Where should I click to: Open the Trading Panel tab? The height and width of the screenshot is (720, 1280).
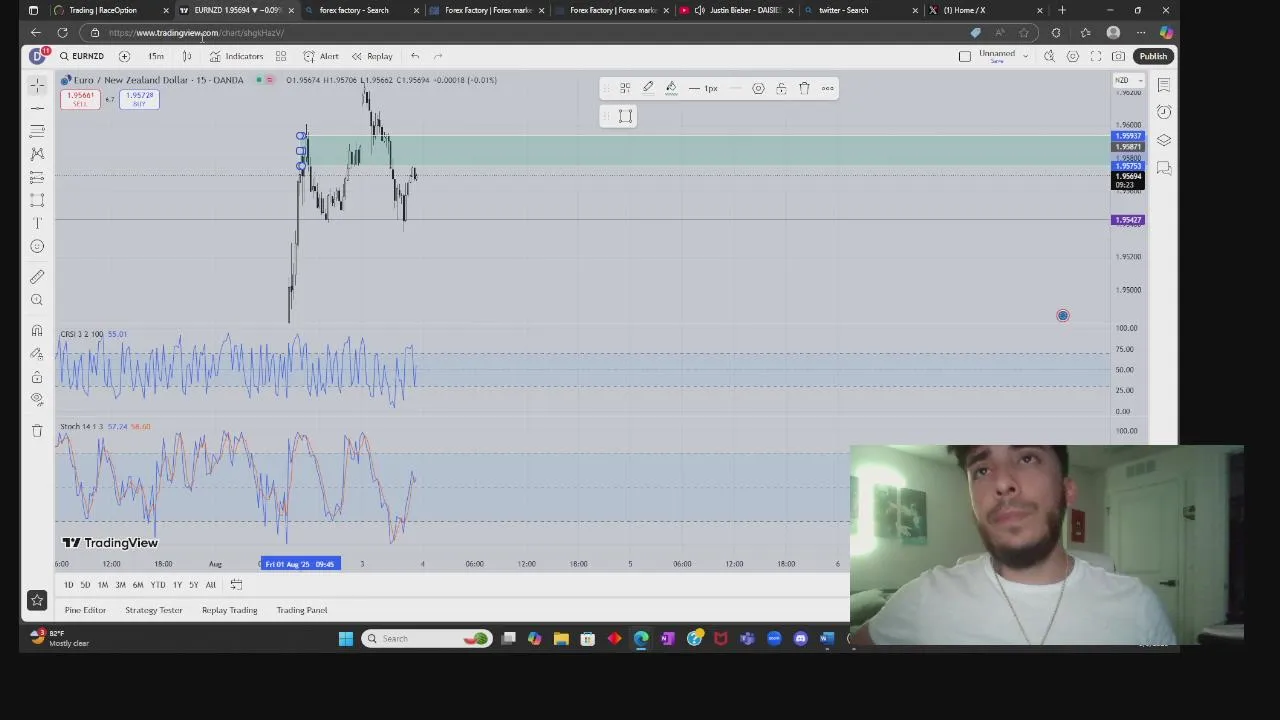302,610
